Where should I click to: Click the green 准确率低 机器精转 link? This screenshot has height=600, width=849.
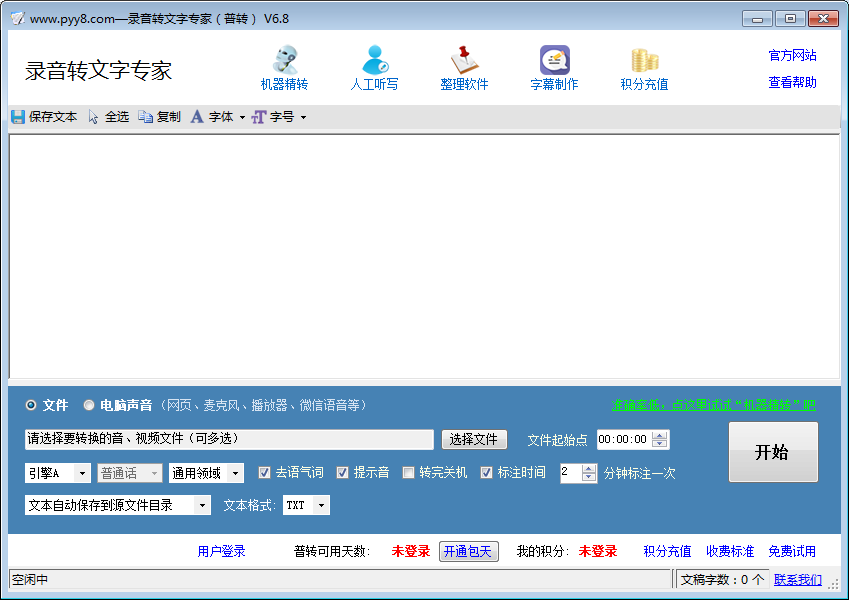click(714, 405)
